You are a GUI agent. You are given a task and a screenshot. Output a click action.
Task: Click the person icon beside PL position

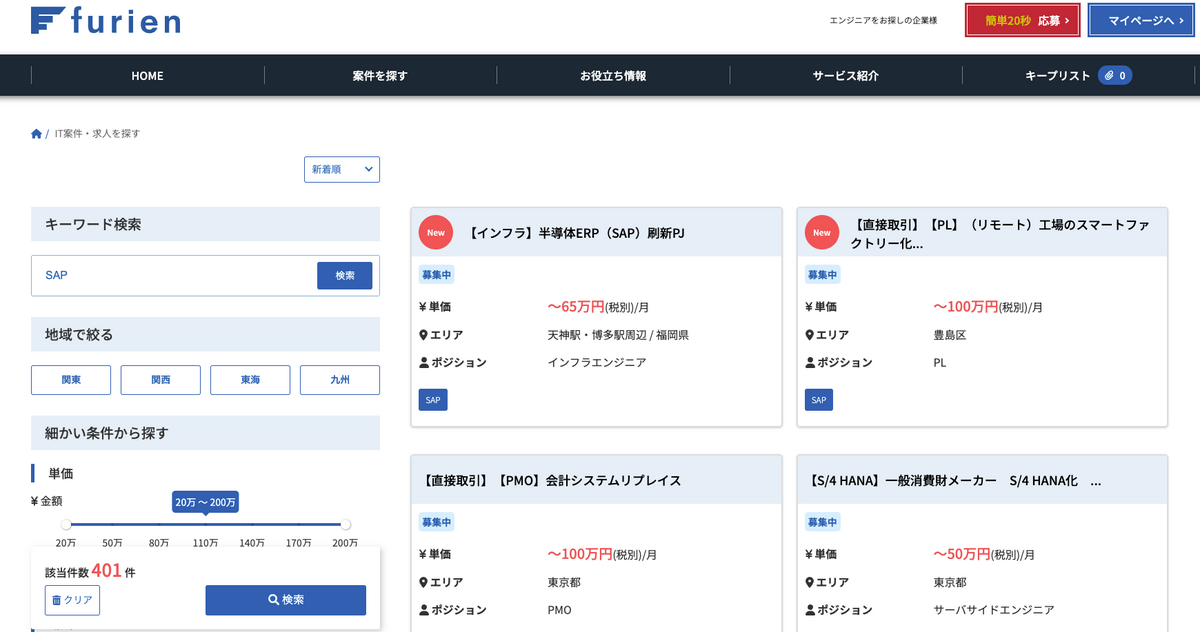point(810,362)
